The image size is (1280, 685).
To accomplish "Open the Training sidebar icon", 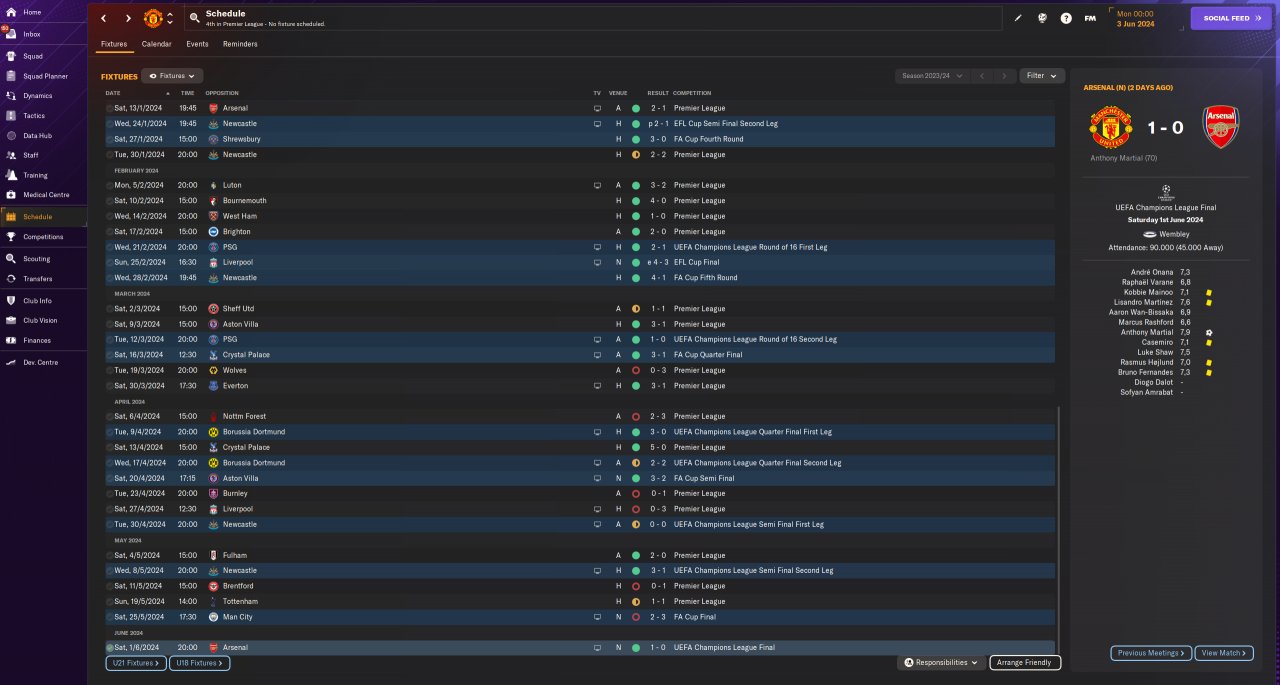I will coord(11,175).
